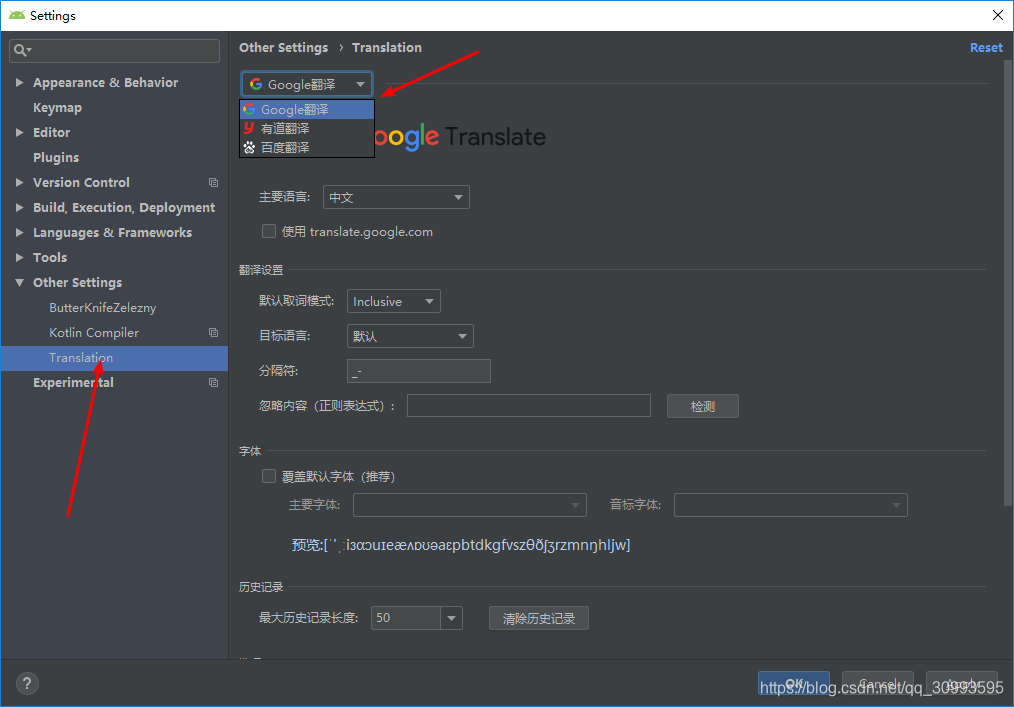Screen dimensions: 1014x707
Task: Select the Translation tree item
Action: [114, 358]
